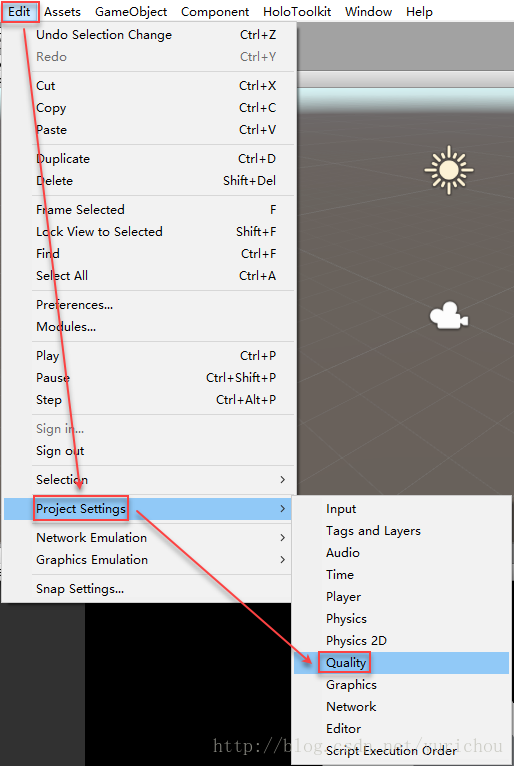Select the Paste menu entry

point(149,129)
